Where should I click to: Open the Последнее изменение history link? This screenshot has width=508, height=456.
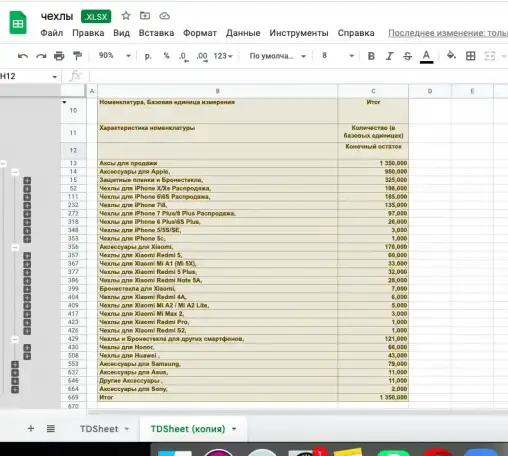(x=448, y=33)
